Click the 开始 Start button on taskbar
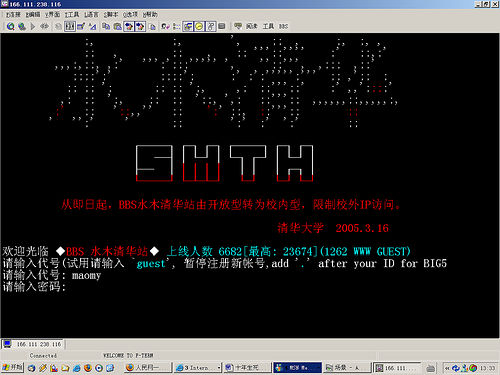Image resolution: width=500 pixels, height=375 pixels. (12, 367)
